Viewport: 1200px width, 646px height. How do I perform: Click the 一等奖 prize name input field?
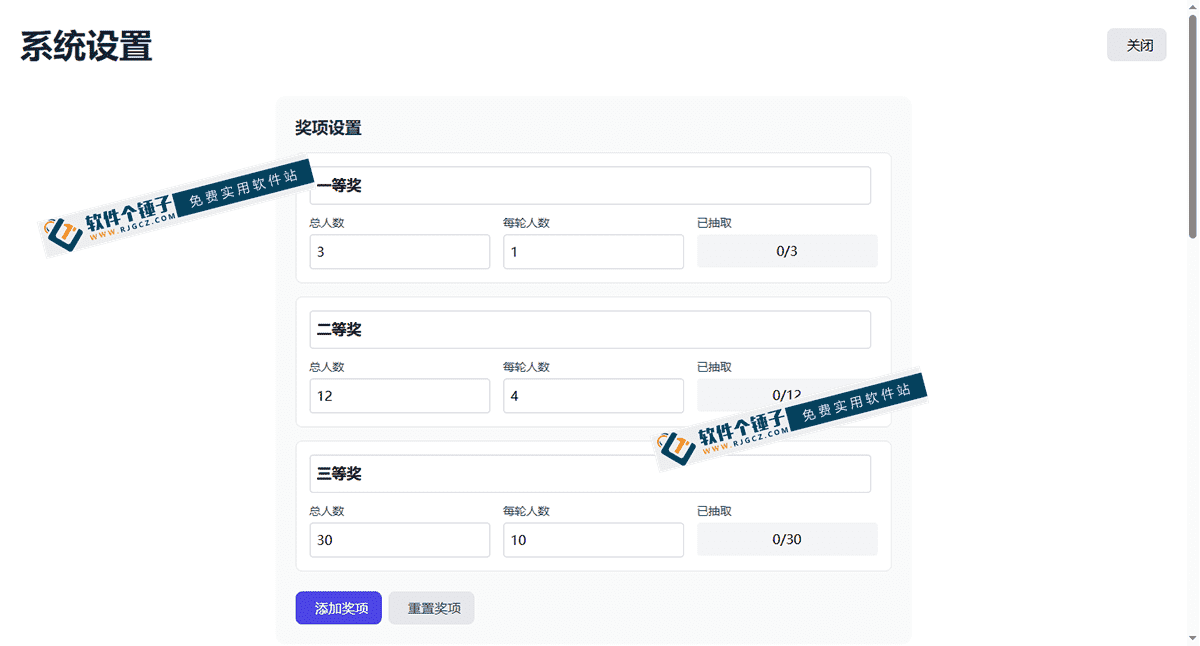pos(590,185)
